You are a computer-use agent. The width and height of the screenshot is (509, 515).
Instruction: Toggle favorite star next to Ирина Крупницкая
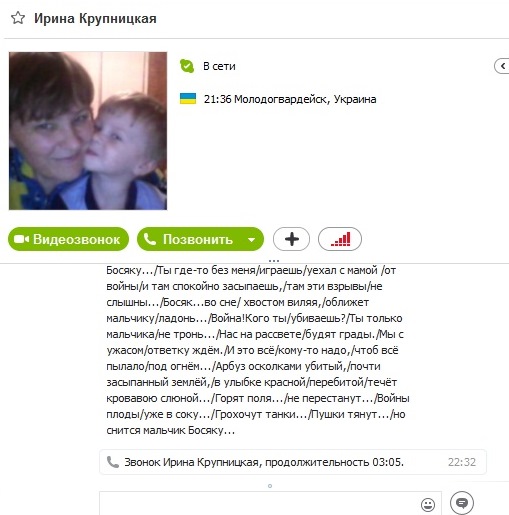tap(18, 18)
